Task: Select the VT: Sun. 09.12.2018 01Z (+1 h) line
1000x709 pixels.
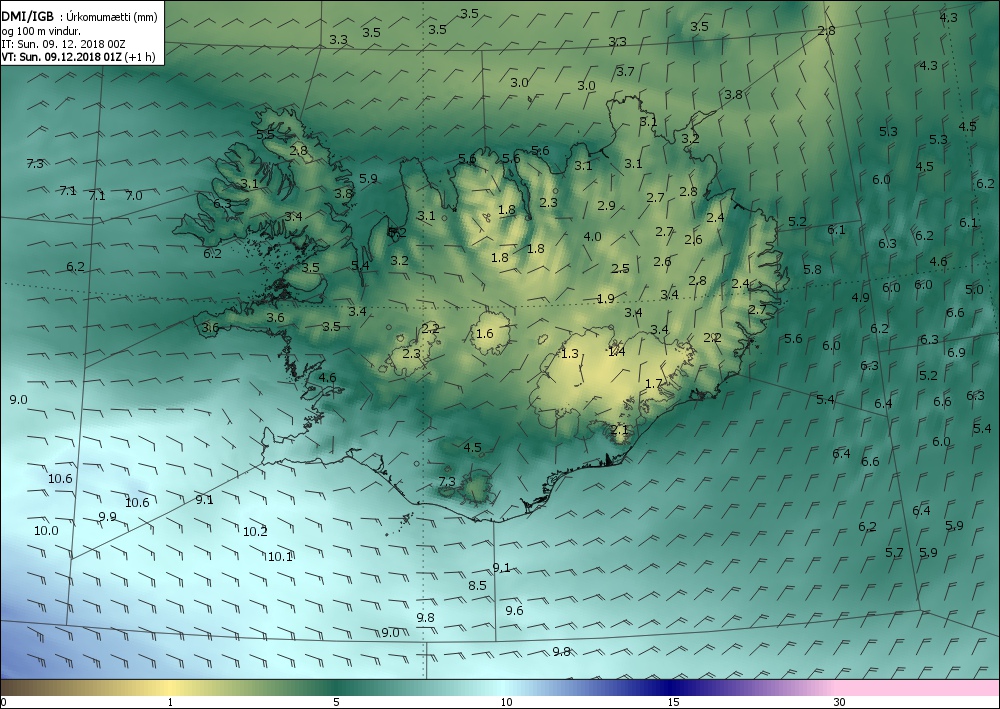Action: pos(78,57)
